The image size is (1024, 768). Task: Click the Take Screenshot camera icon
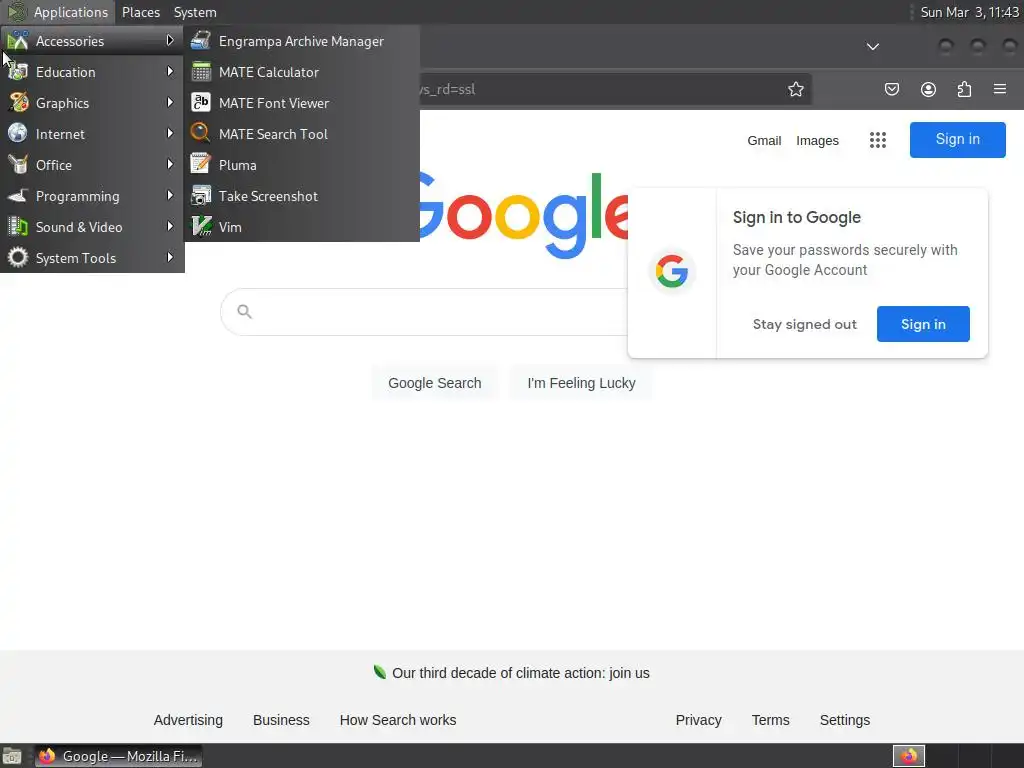click(200, 195)
